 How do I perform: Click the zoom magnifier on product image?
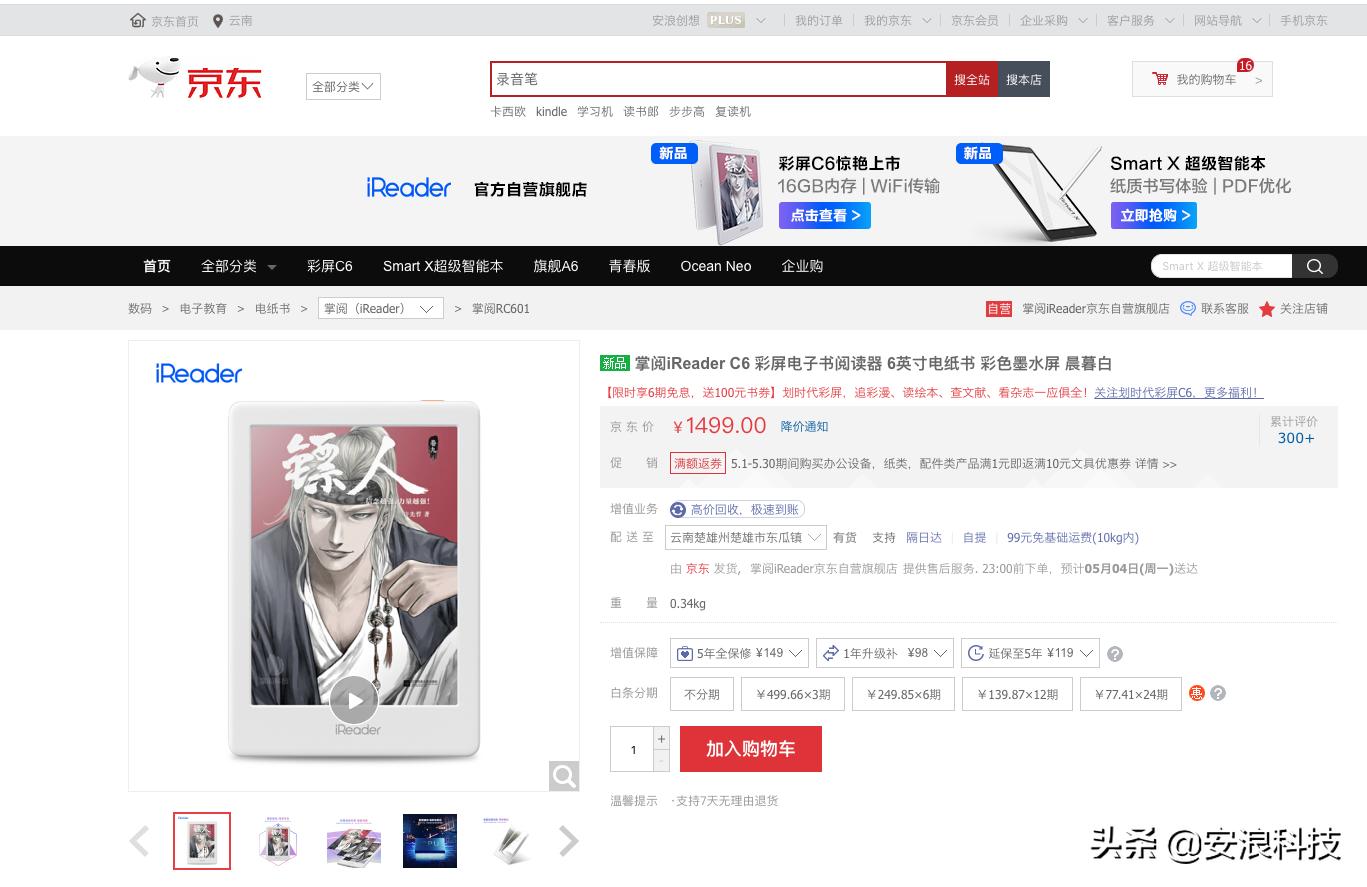(563, 775)
